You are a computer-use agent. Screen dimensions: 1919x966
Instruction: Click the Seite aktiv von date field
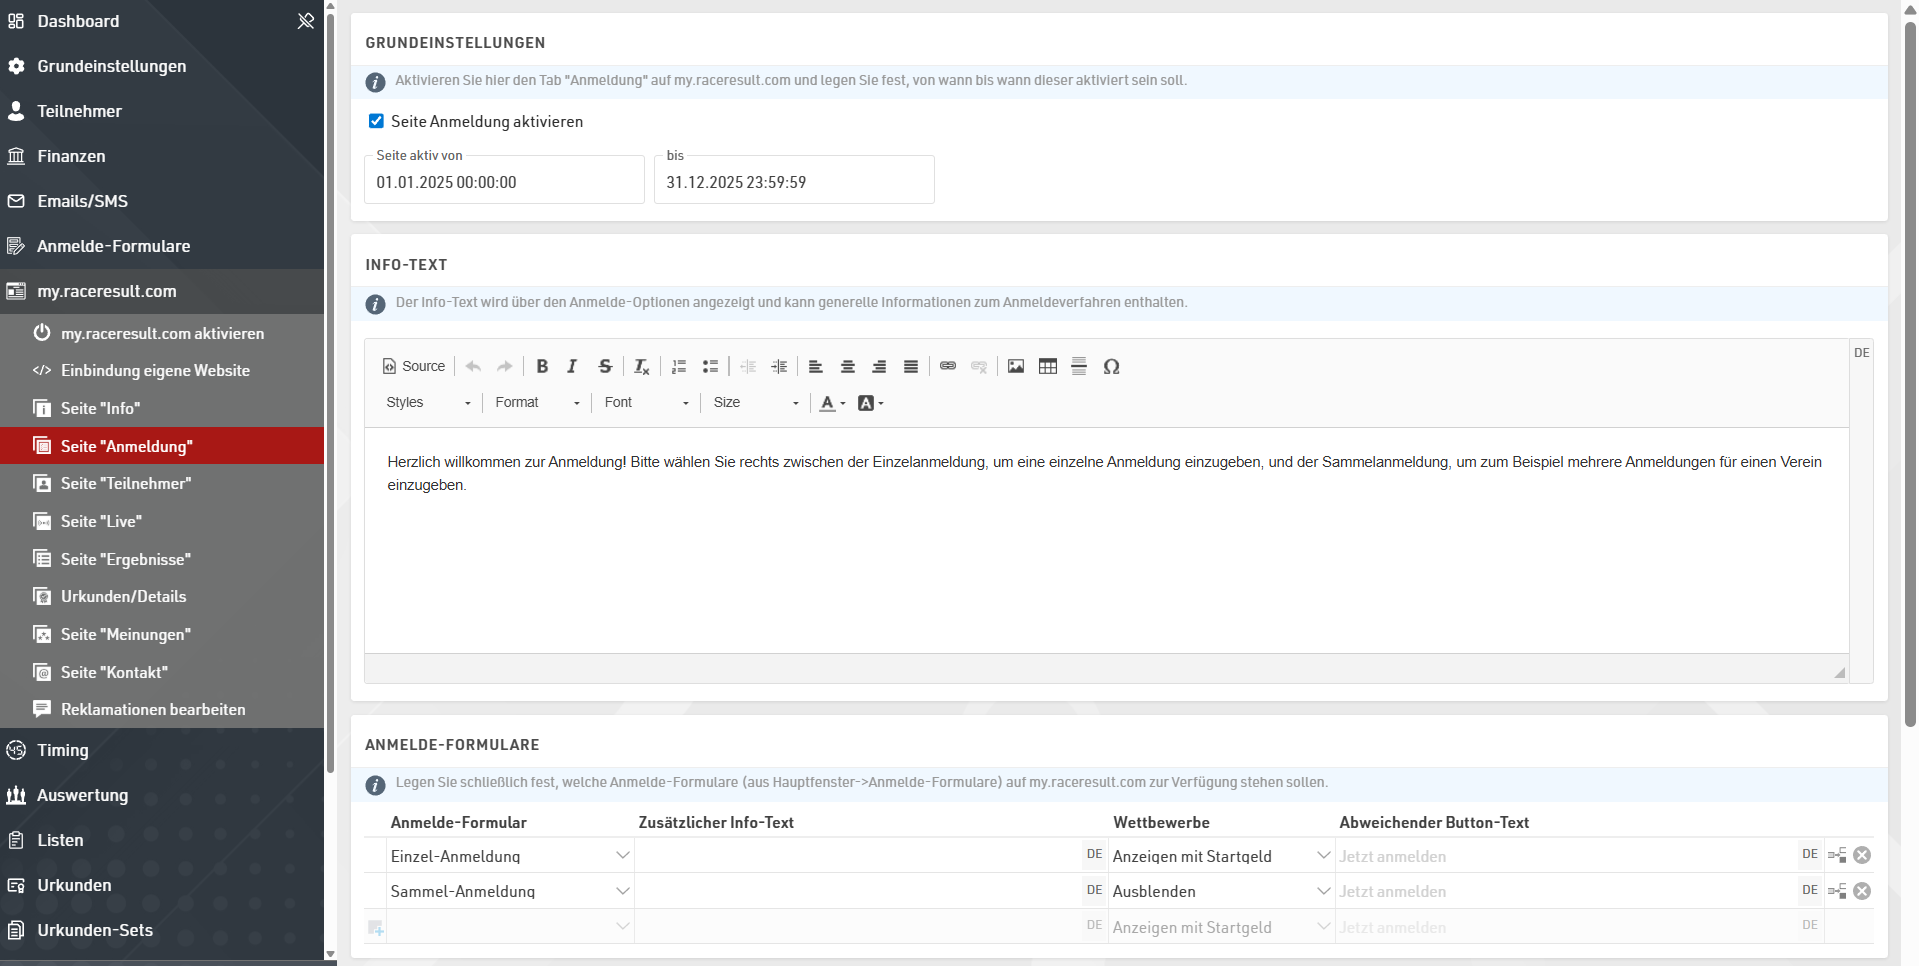point(504,183)
